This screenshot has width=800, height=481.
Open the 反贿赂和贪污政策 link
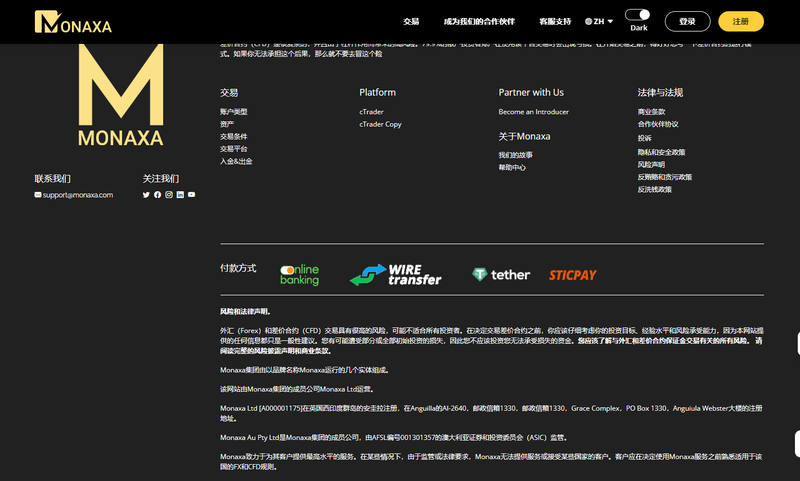665,177
